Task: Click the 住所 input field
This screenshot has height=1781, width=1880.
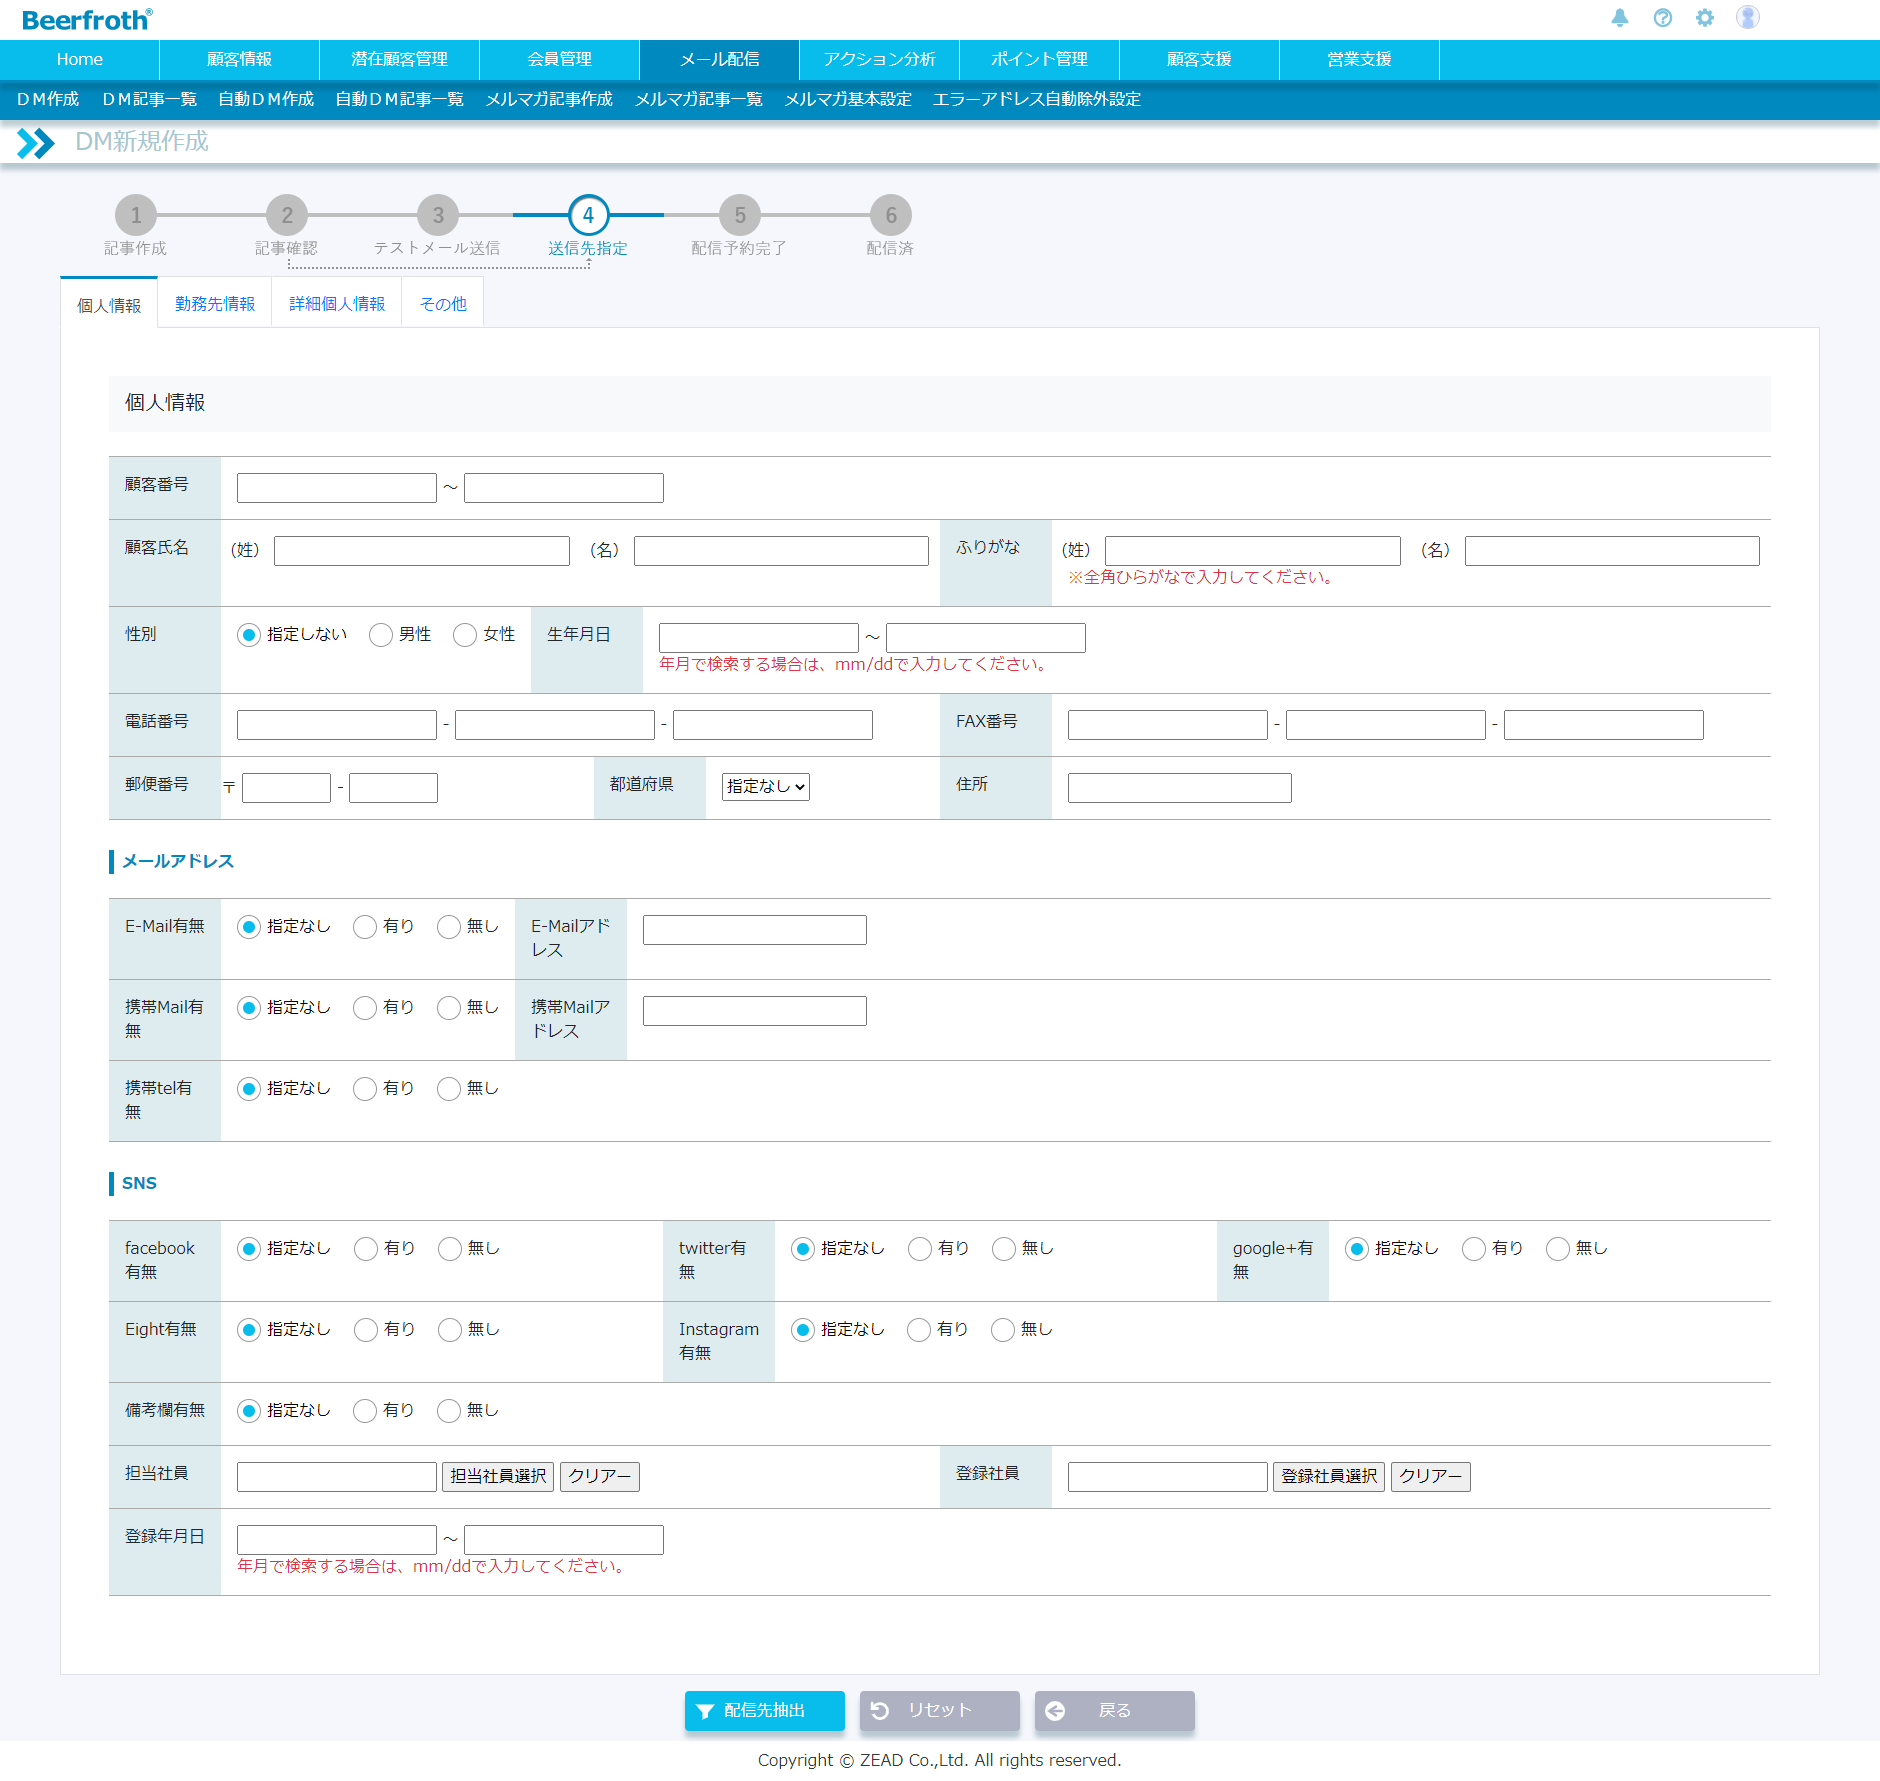Action: [x=1179, y=788]
